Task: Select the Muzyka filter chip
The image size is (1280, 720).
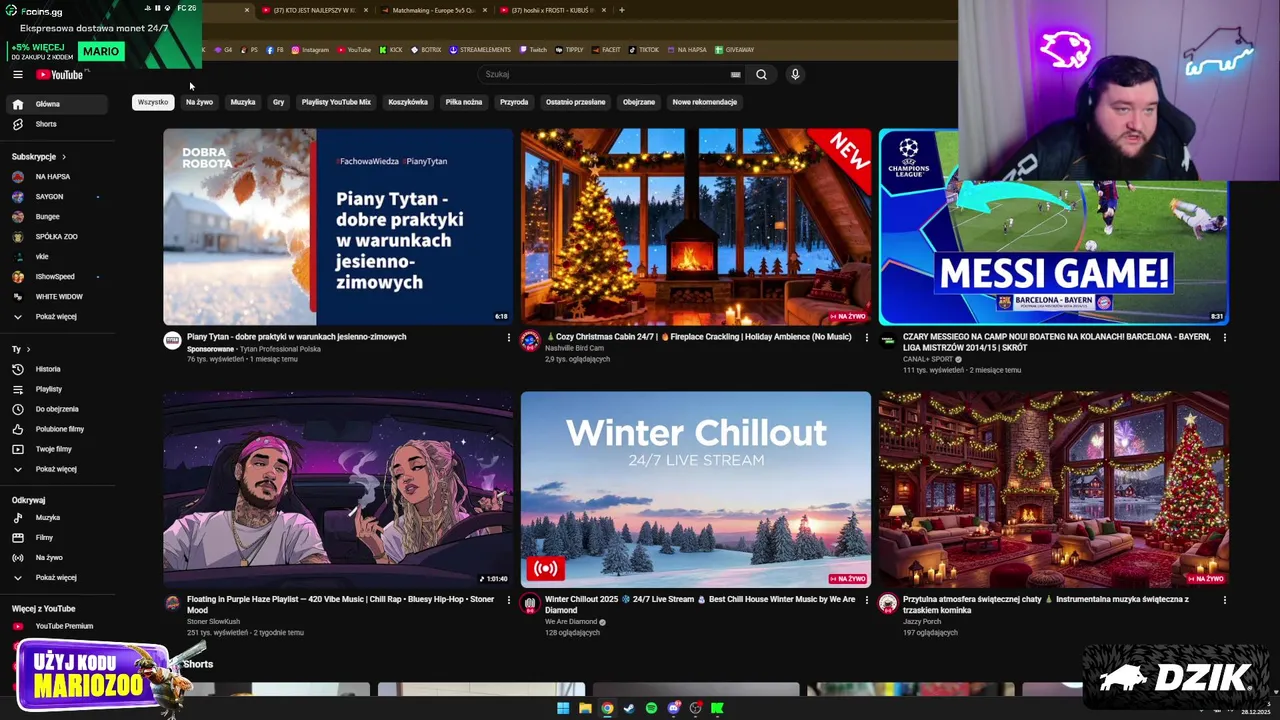Action: (243, 102)
